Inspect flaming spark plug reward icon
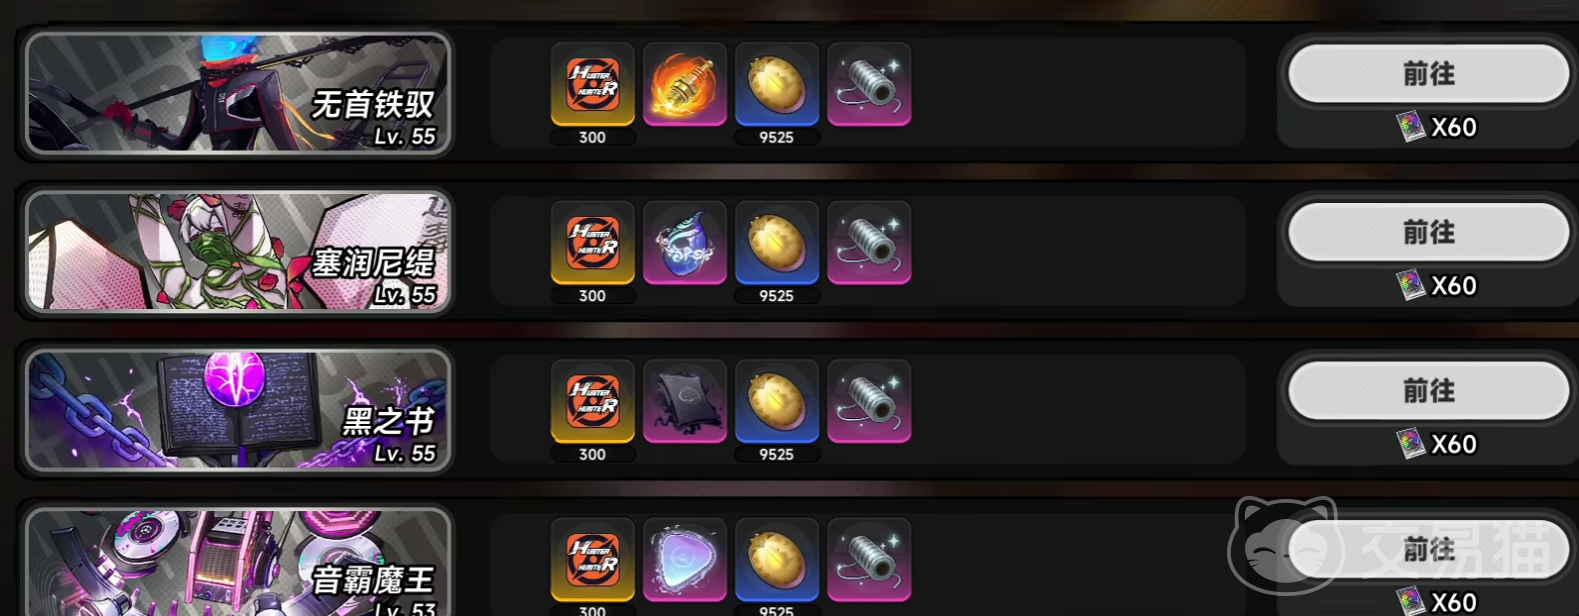 [x=685, y=84]
